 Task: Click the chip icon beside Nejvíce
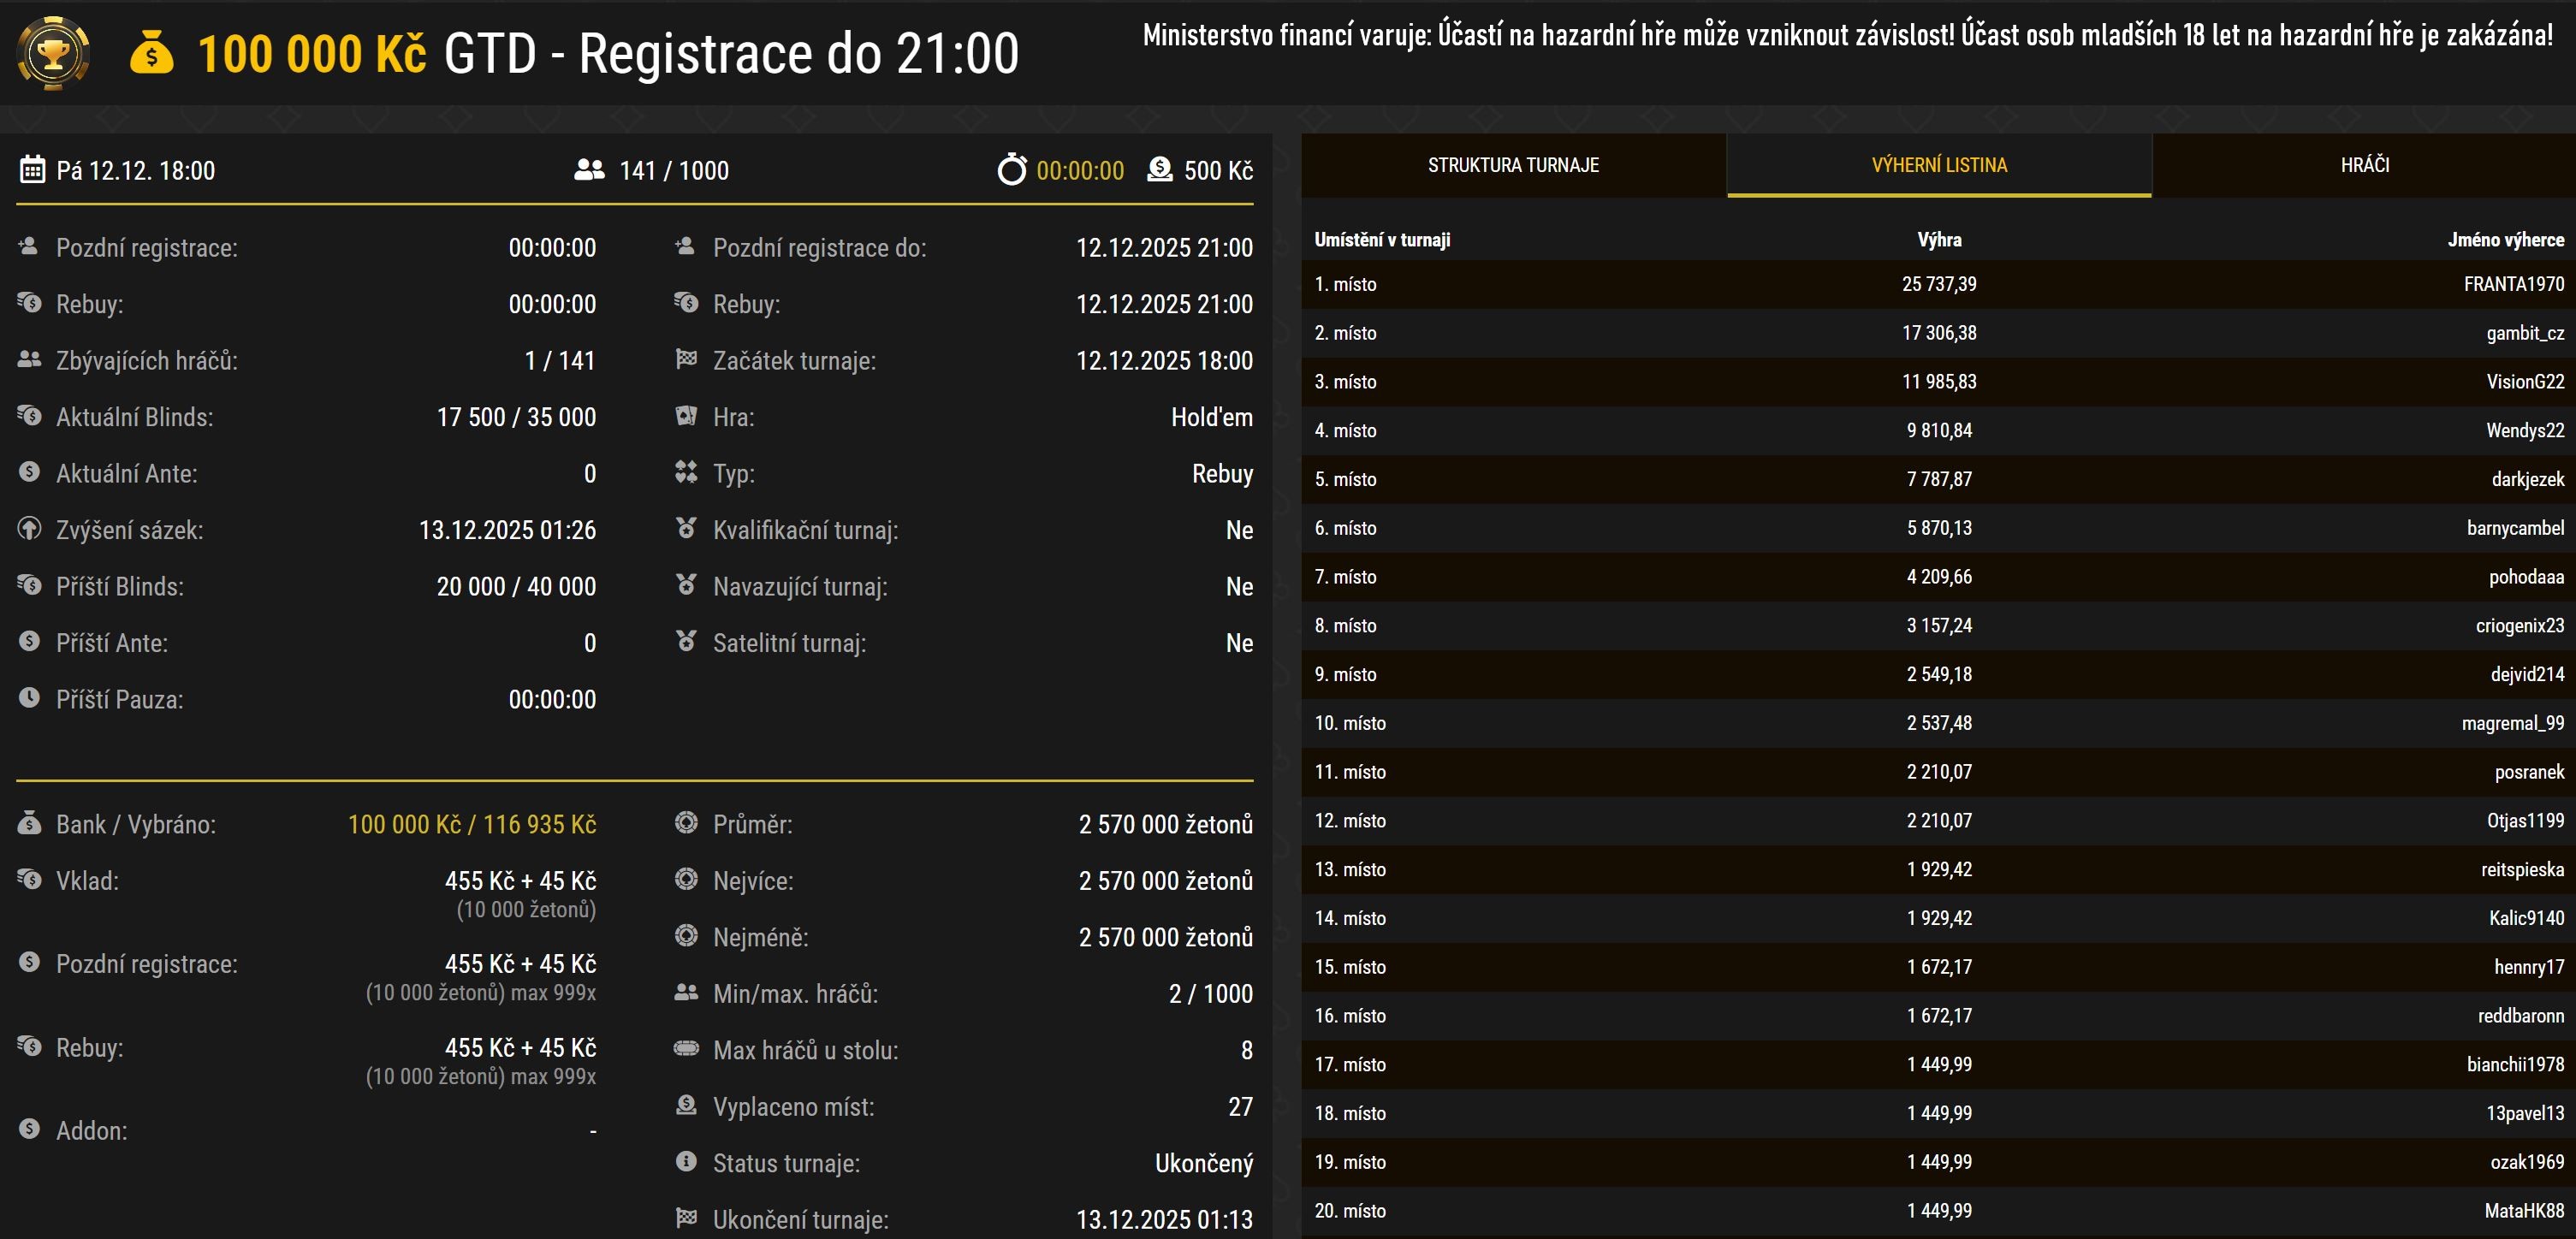(686, 879)
